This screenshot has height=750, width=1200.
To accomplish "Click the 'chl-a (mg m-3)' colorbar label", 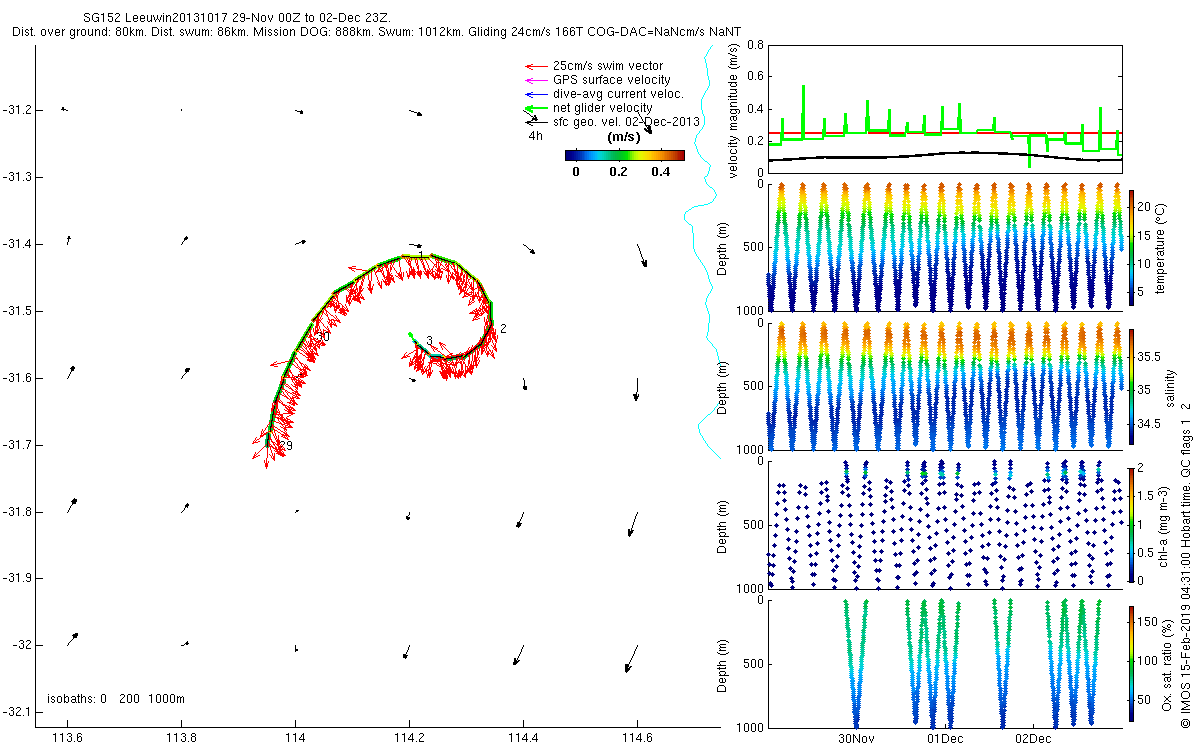I will click(1162, 524).
